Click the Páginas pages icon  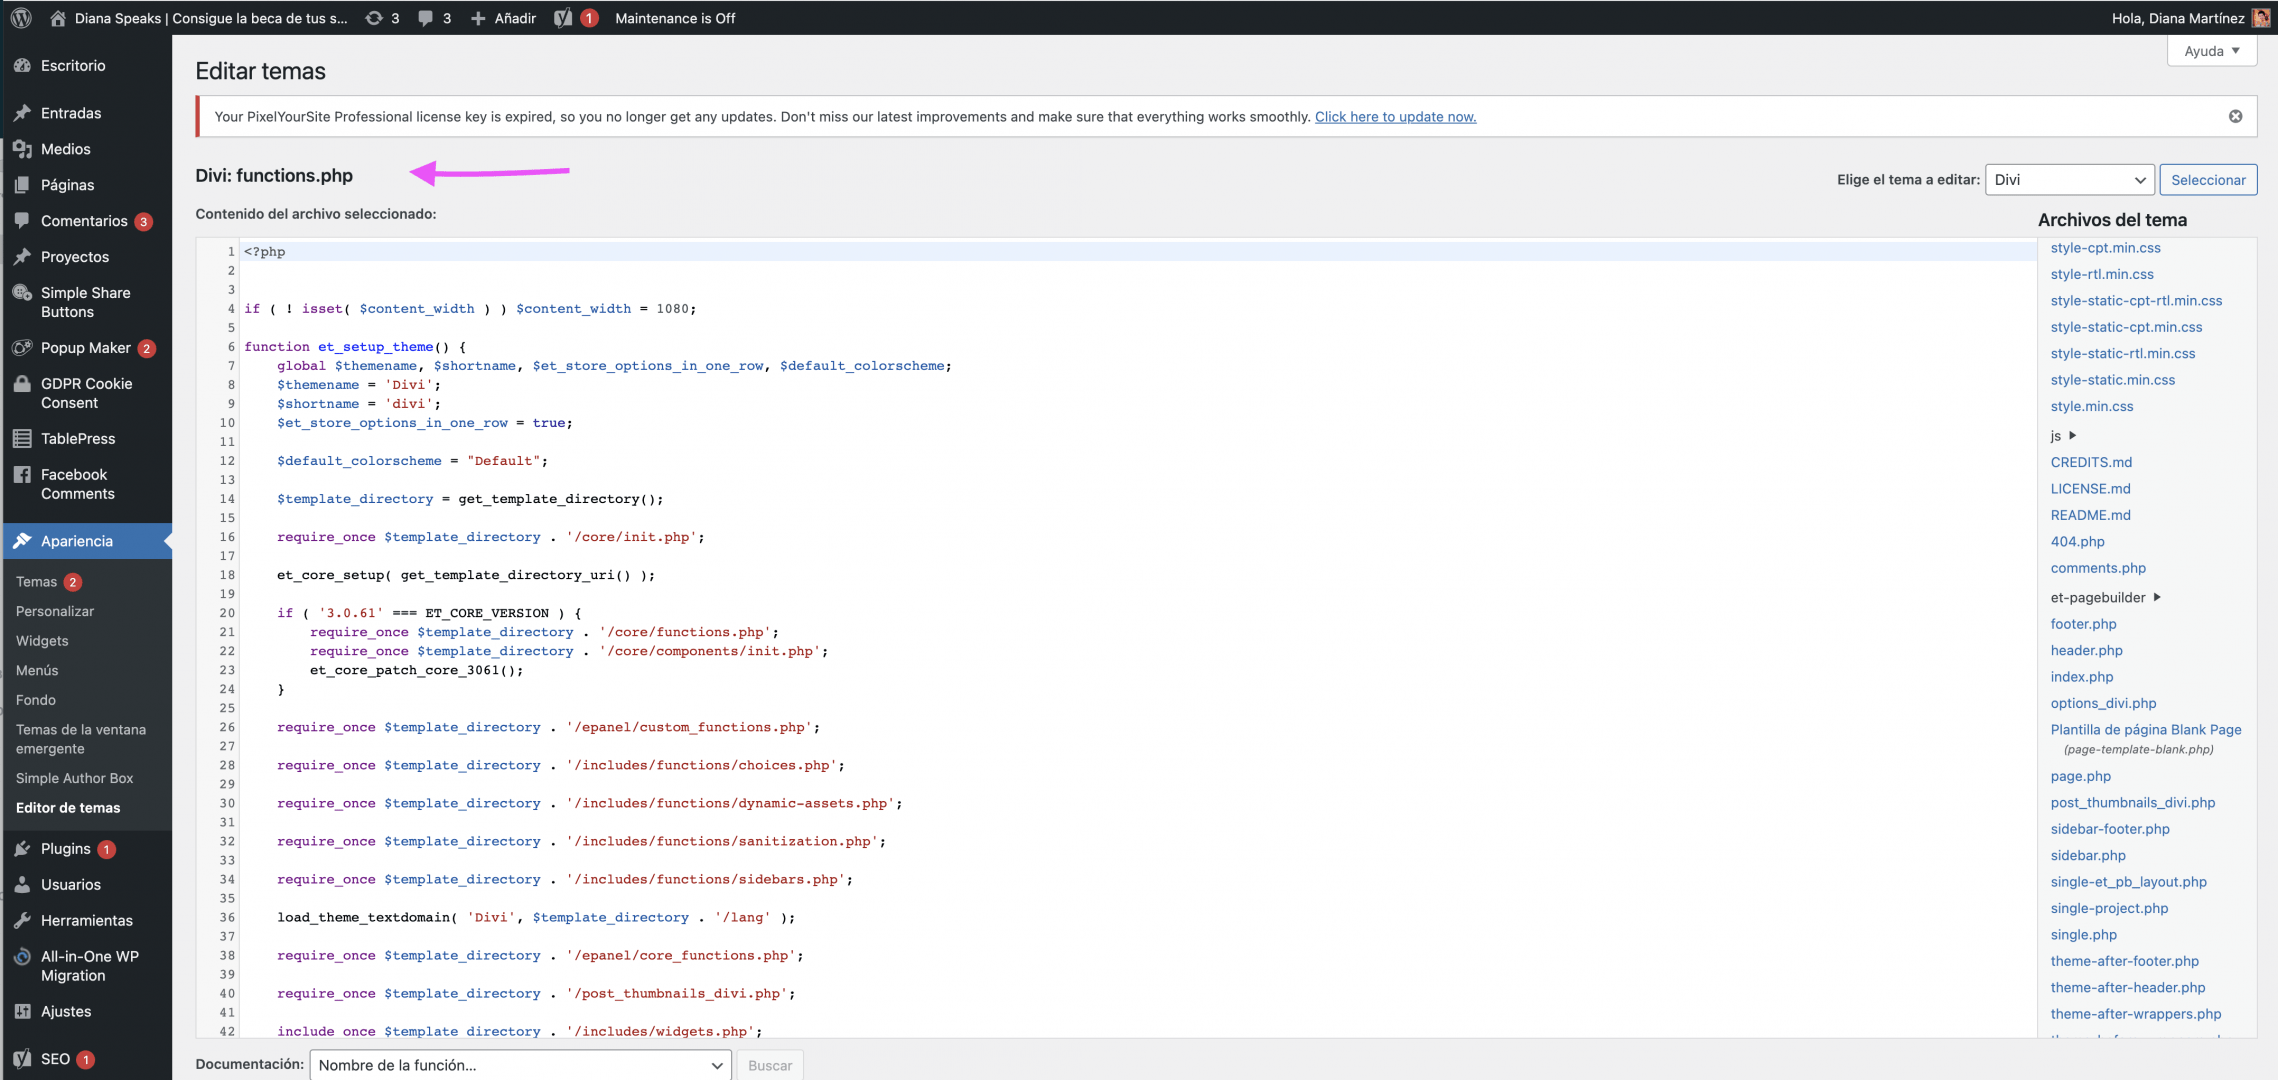pyautogui.click(x=22, y=185)
